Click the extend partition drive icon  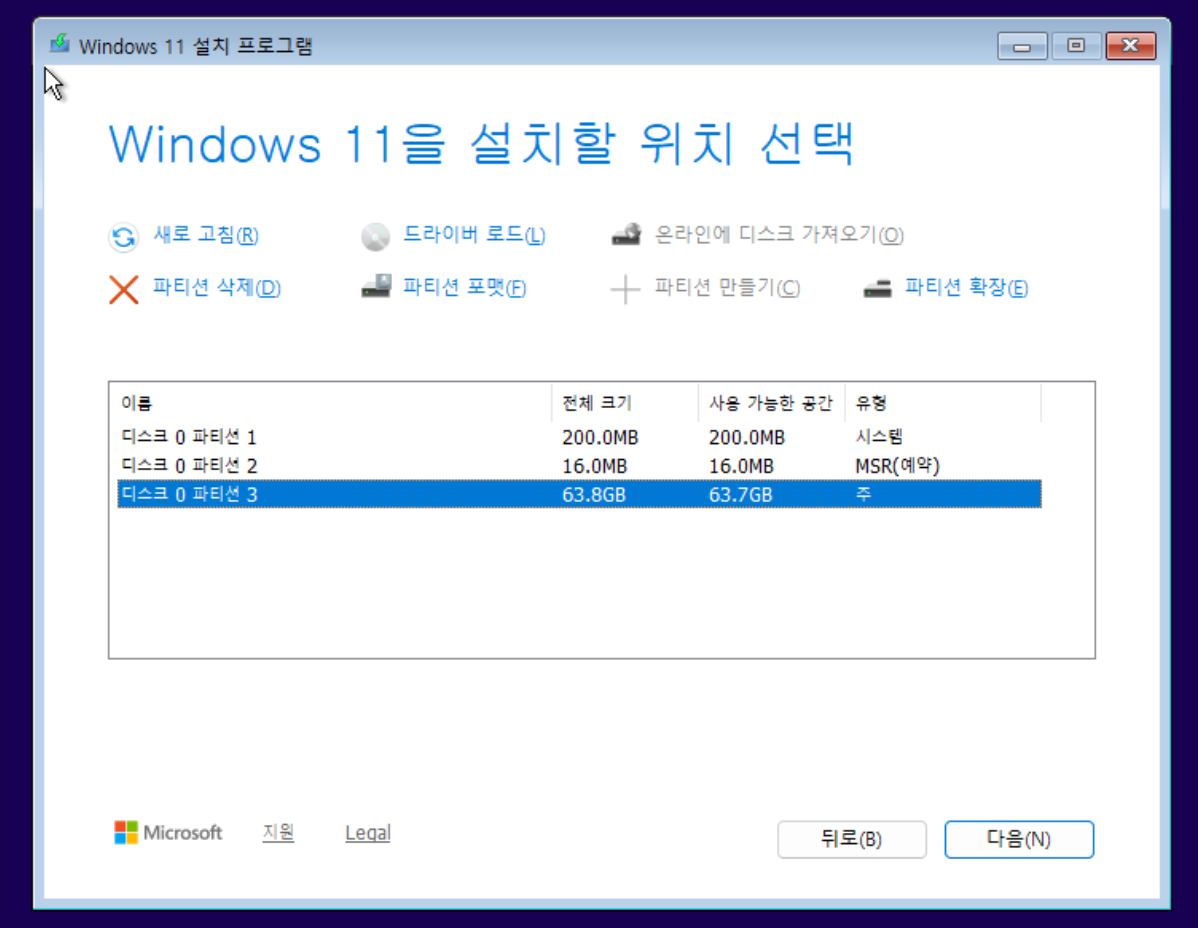[x=877, y=289]
